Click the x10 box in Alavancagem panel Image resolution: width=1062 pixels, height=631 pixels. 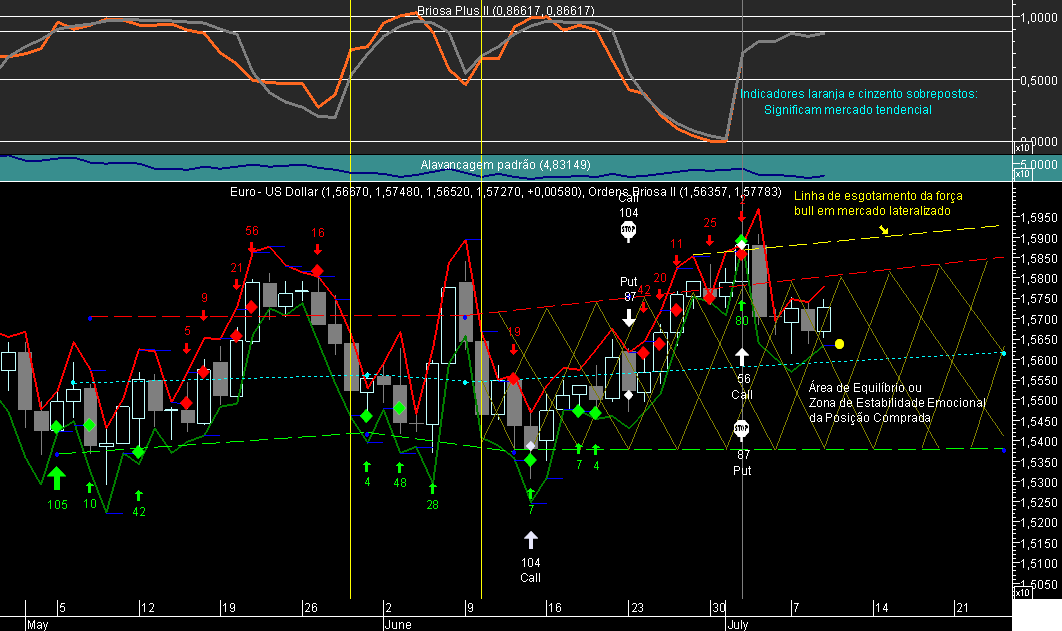(1022, 174)
